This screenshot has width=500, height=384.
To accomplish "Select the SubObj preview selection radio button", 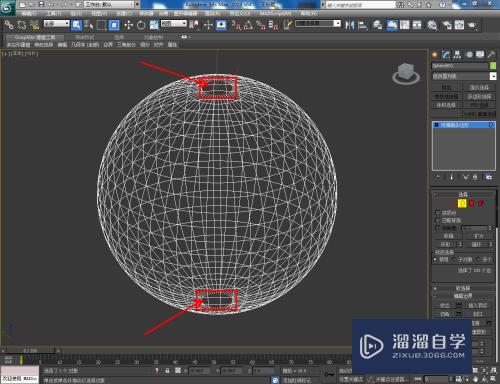I will (x=455, y=259).
